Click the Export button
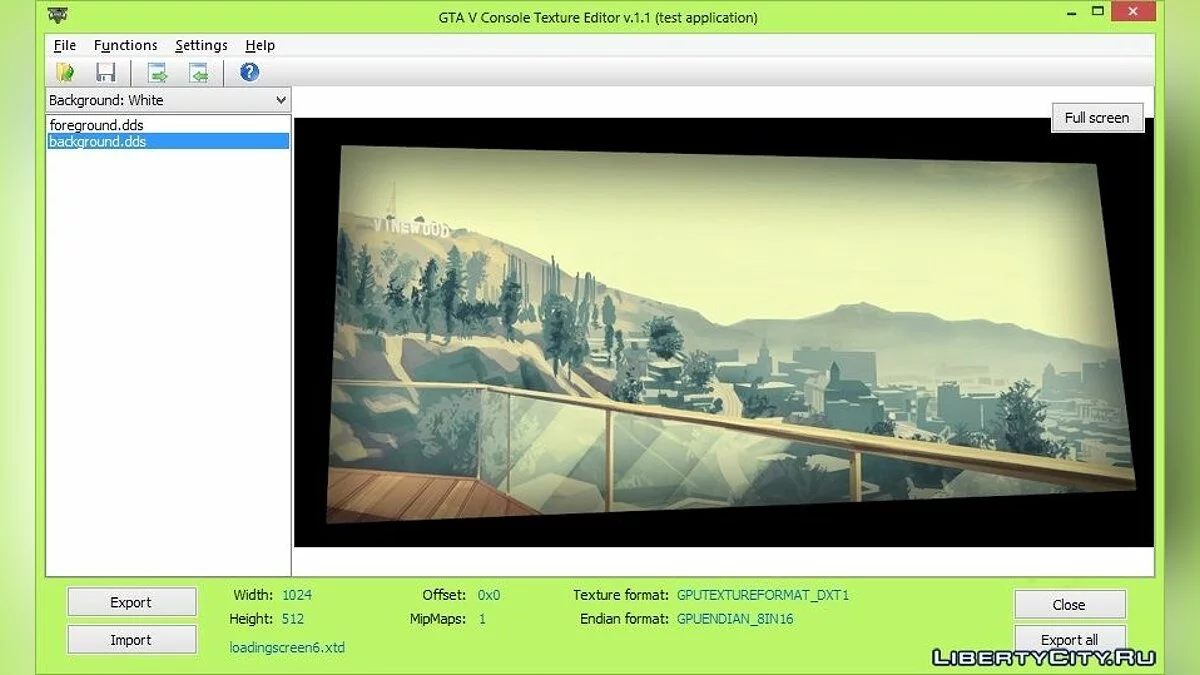This screenshot has height=675, width=1200. click(131, 602)
